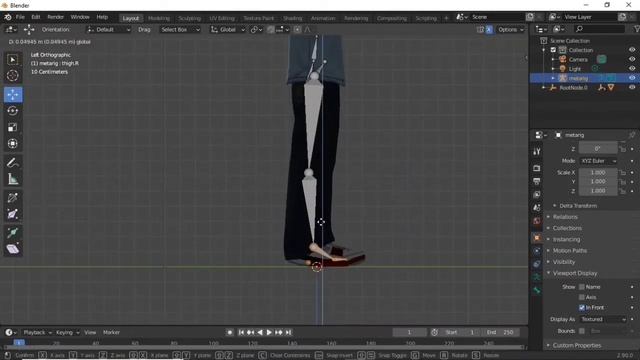Open the outliner filter funnel
Image resolution: width=640 pixels, height=360 pixels.
(x=636, y=29)
